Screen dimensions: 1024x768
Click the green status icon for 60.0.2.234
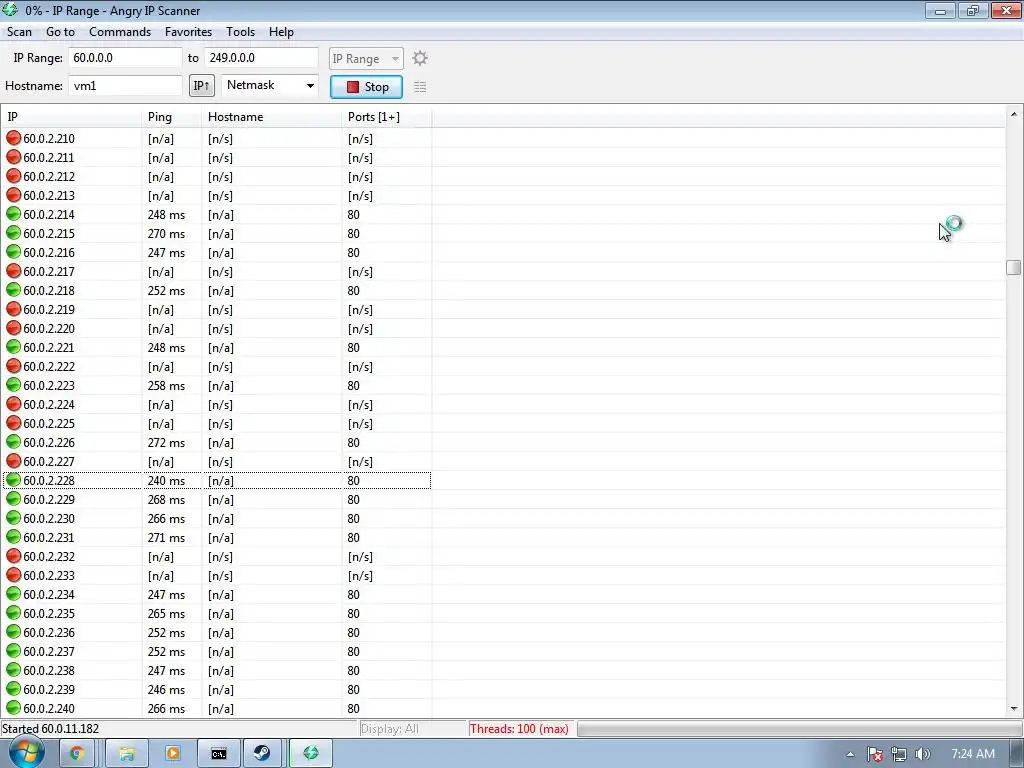coord(13,594)
